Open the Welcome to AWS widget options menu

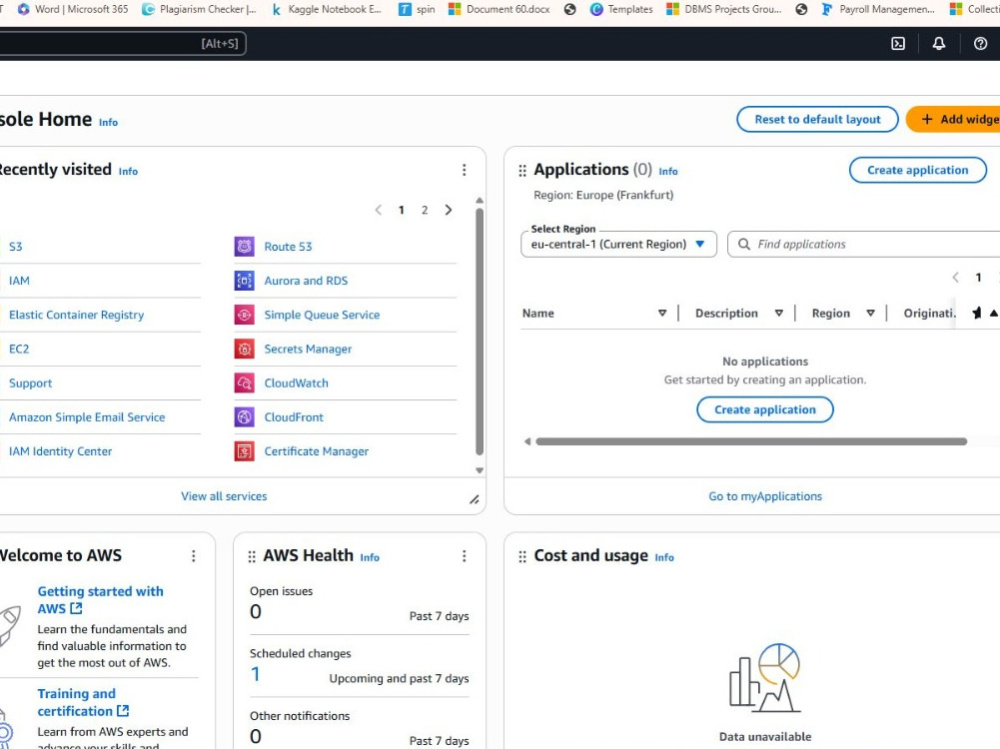point(194,556)
